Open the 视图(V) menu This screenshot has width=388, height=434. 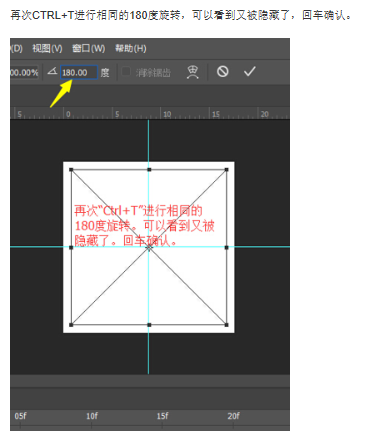click(x=47, y=49)
